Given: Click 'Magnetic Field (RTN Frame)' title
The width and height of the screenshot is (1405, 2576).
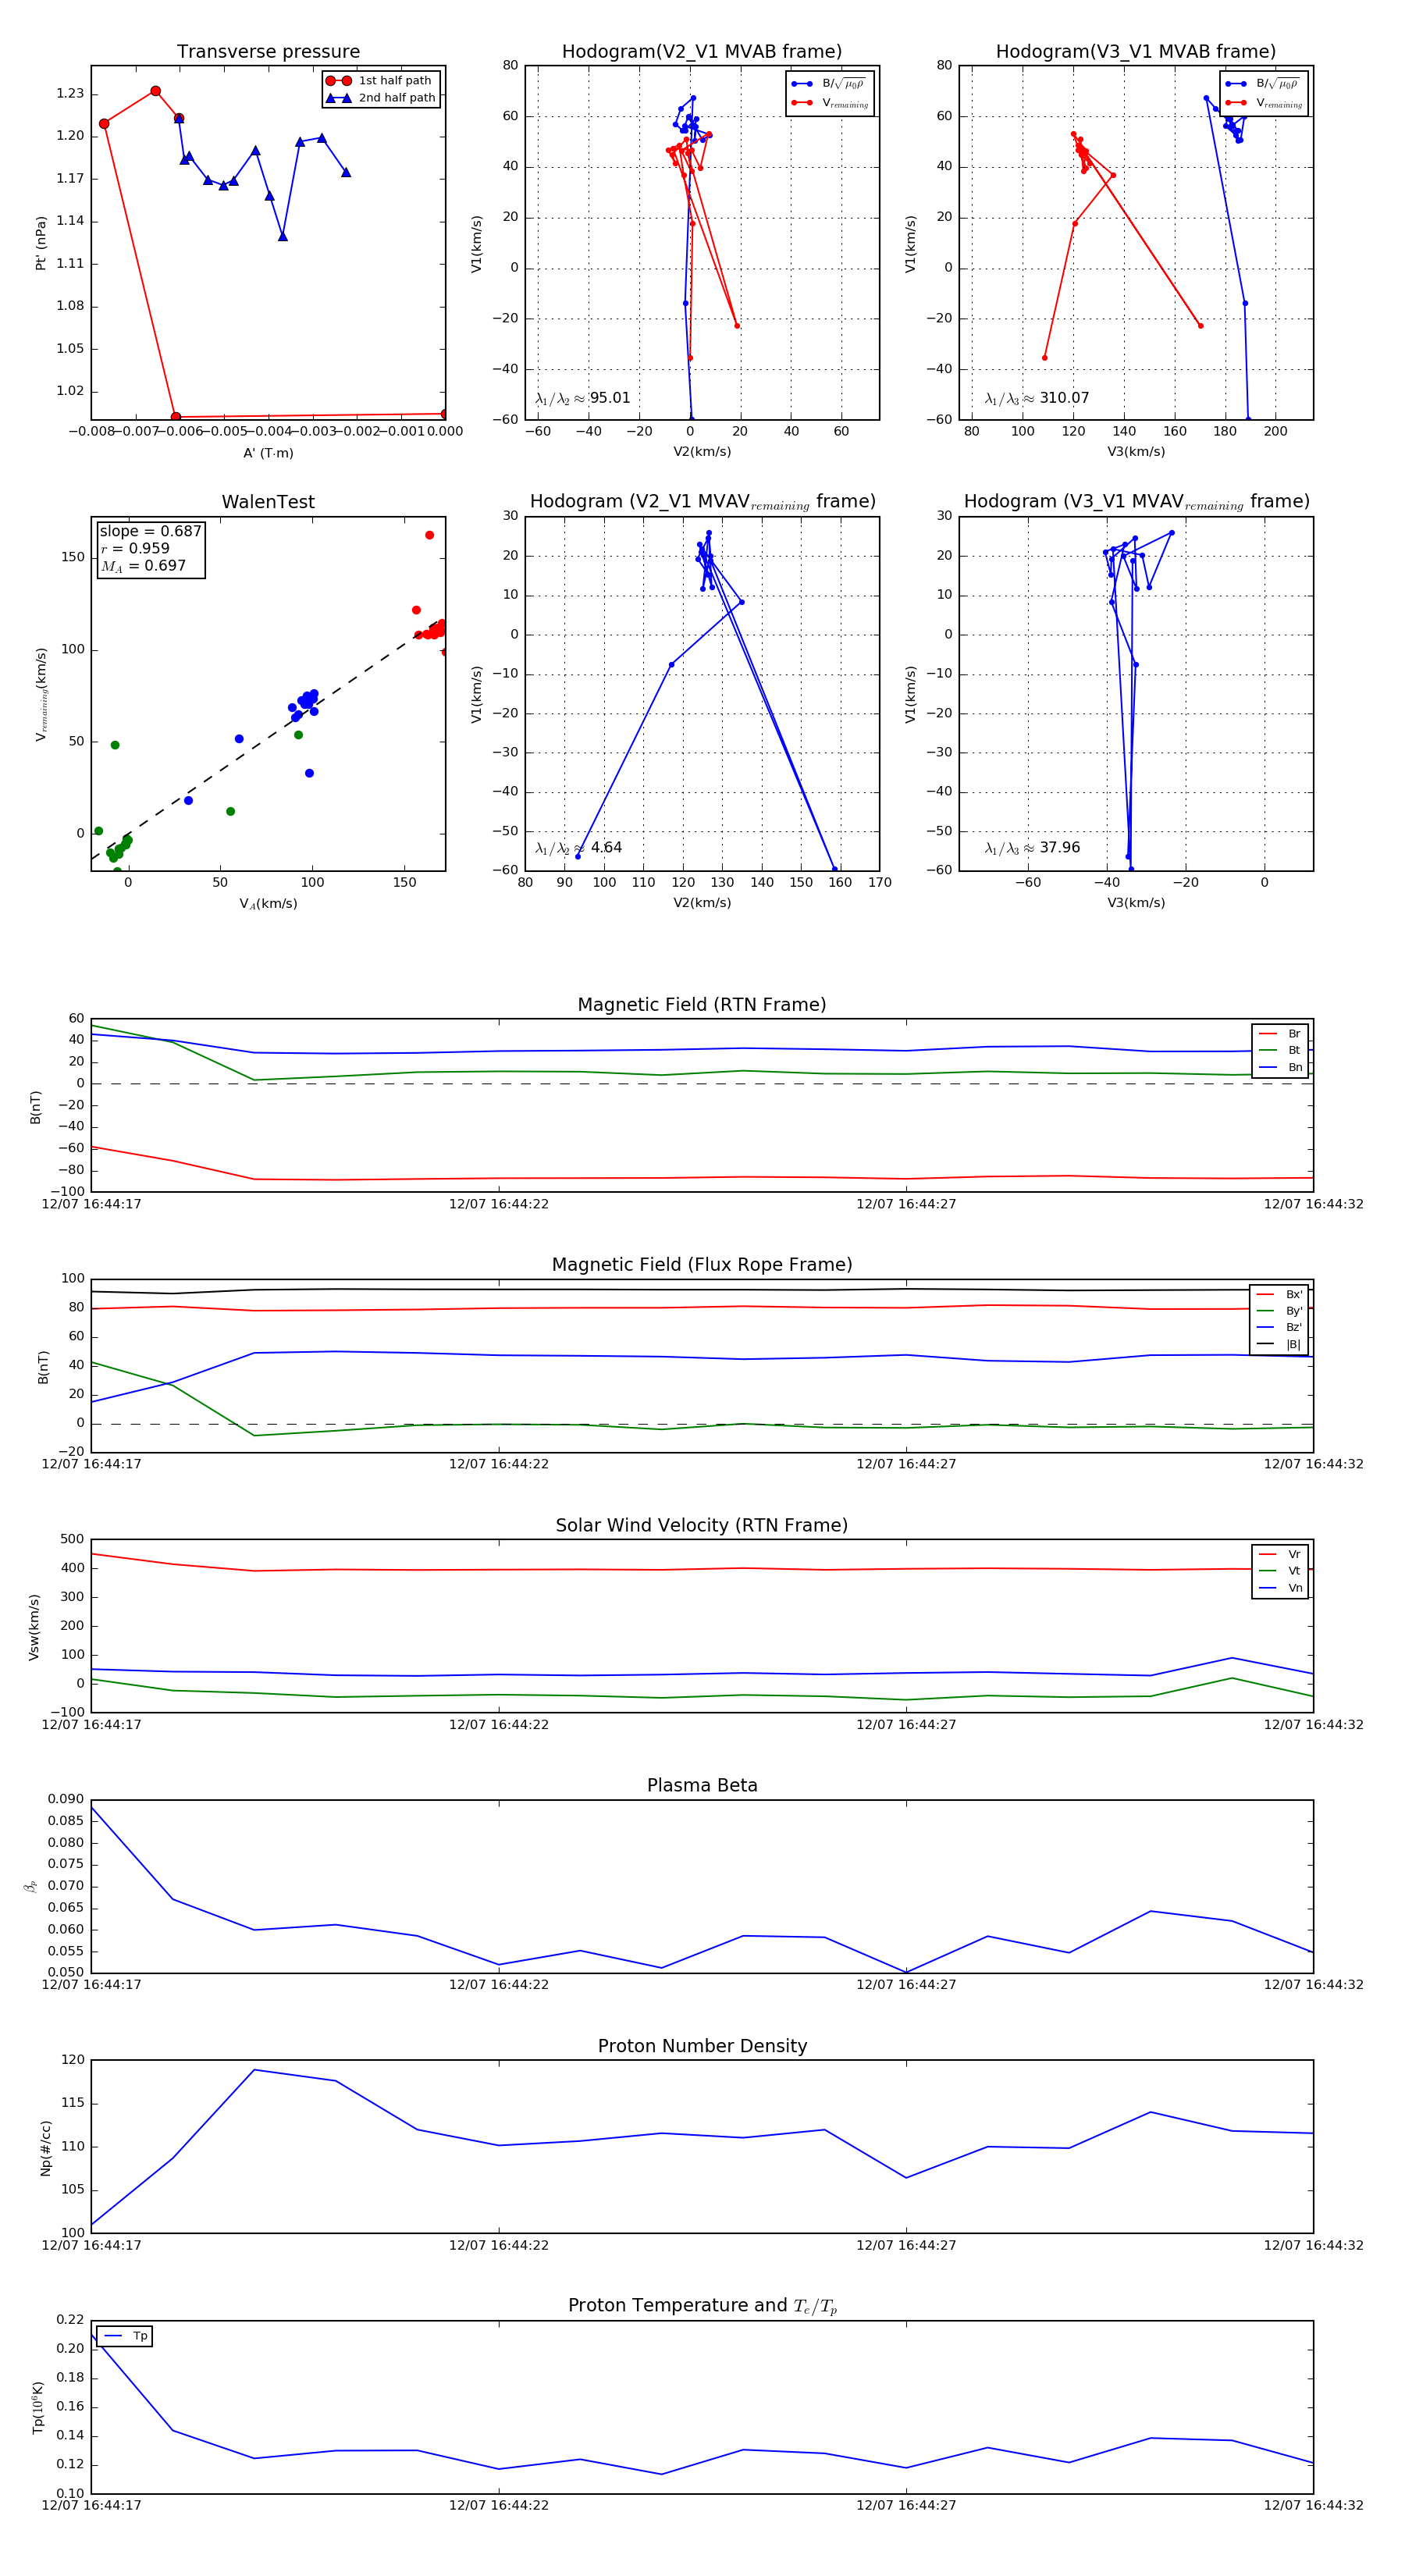Looking at the screenshot, I should coord(702,1004).
